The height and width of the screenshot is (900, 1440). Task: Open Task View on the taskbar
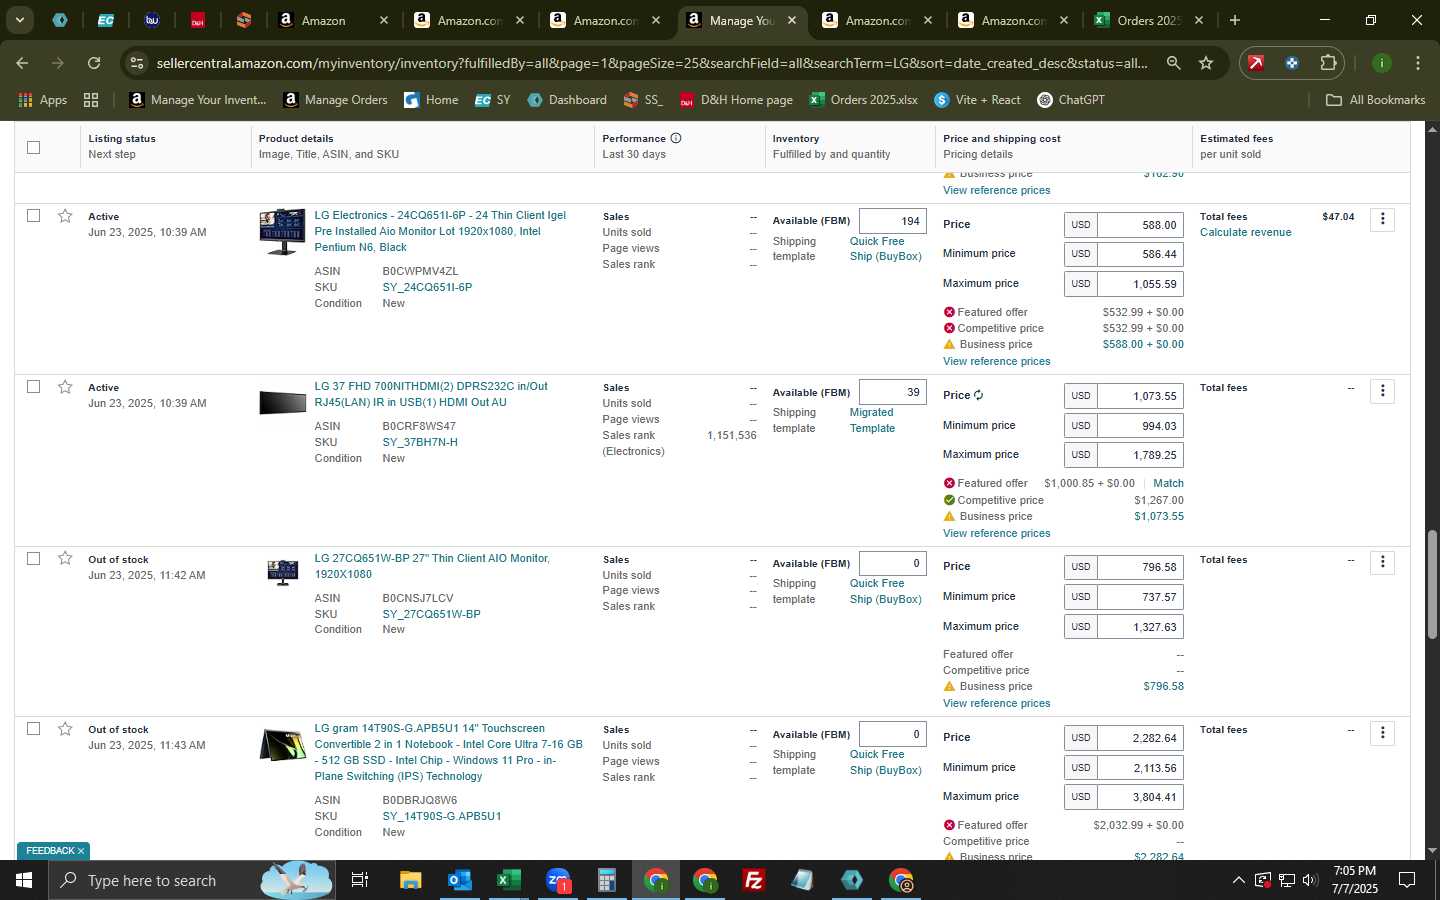pyautogui.click(x=359, y=880)
